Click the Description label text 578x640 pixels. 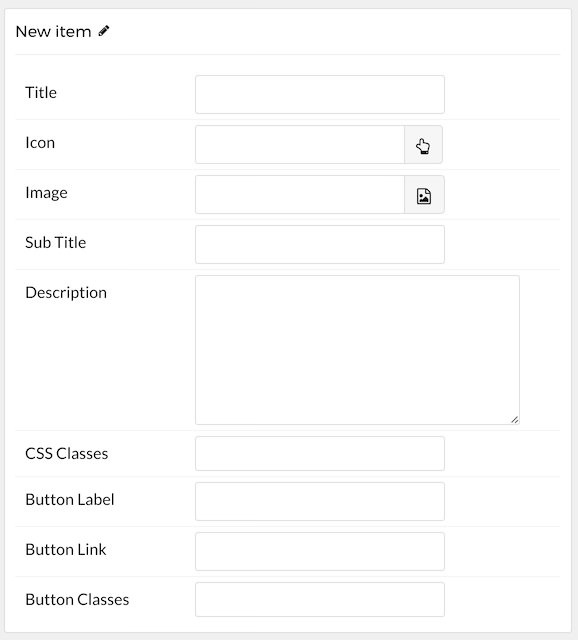[66, 293]
